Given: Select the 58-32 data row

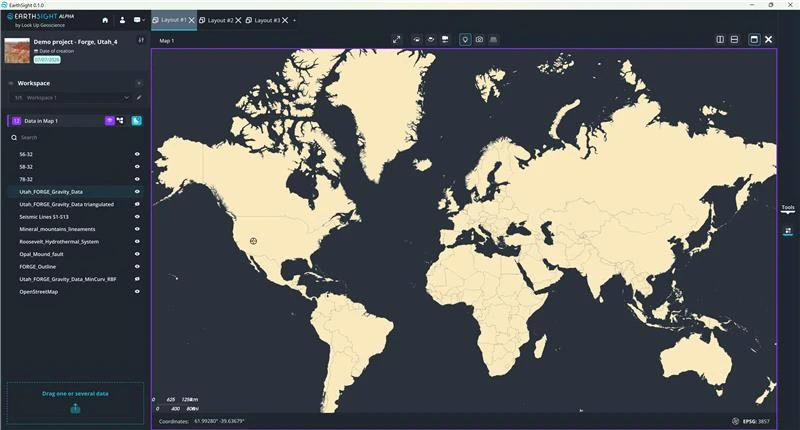Looking at the screenshot, I should click(x=74, y=167).
